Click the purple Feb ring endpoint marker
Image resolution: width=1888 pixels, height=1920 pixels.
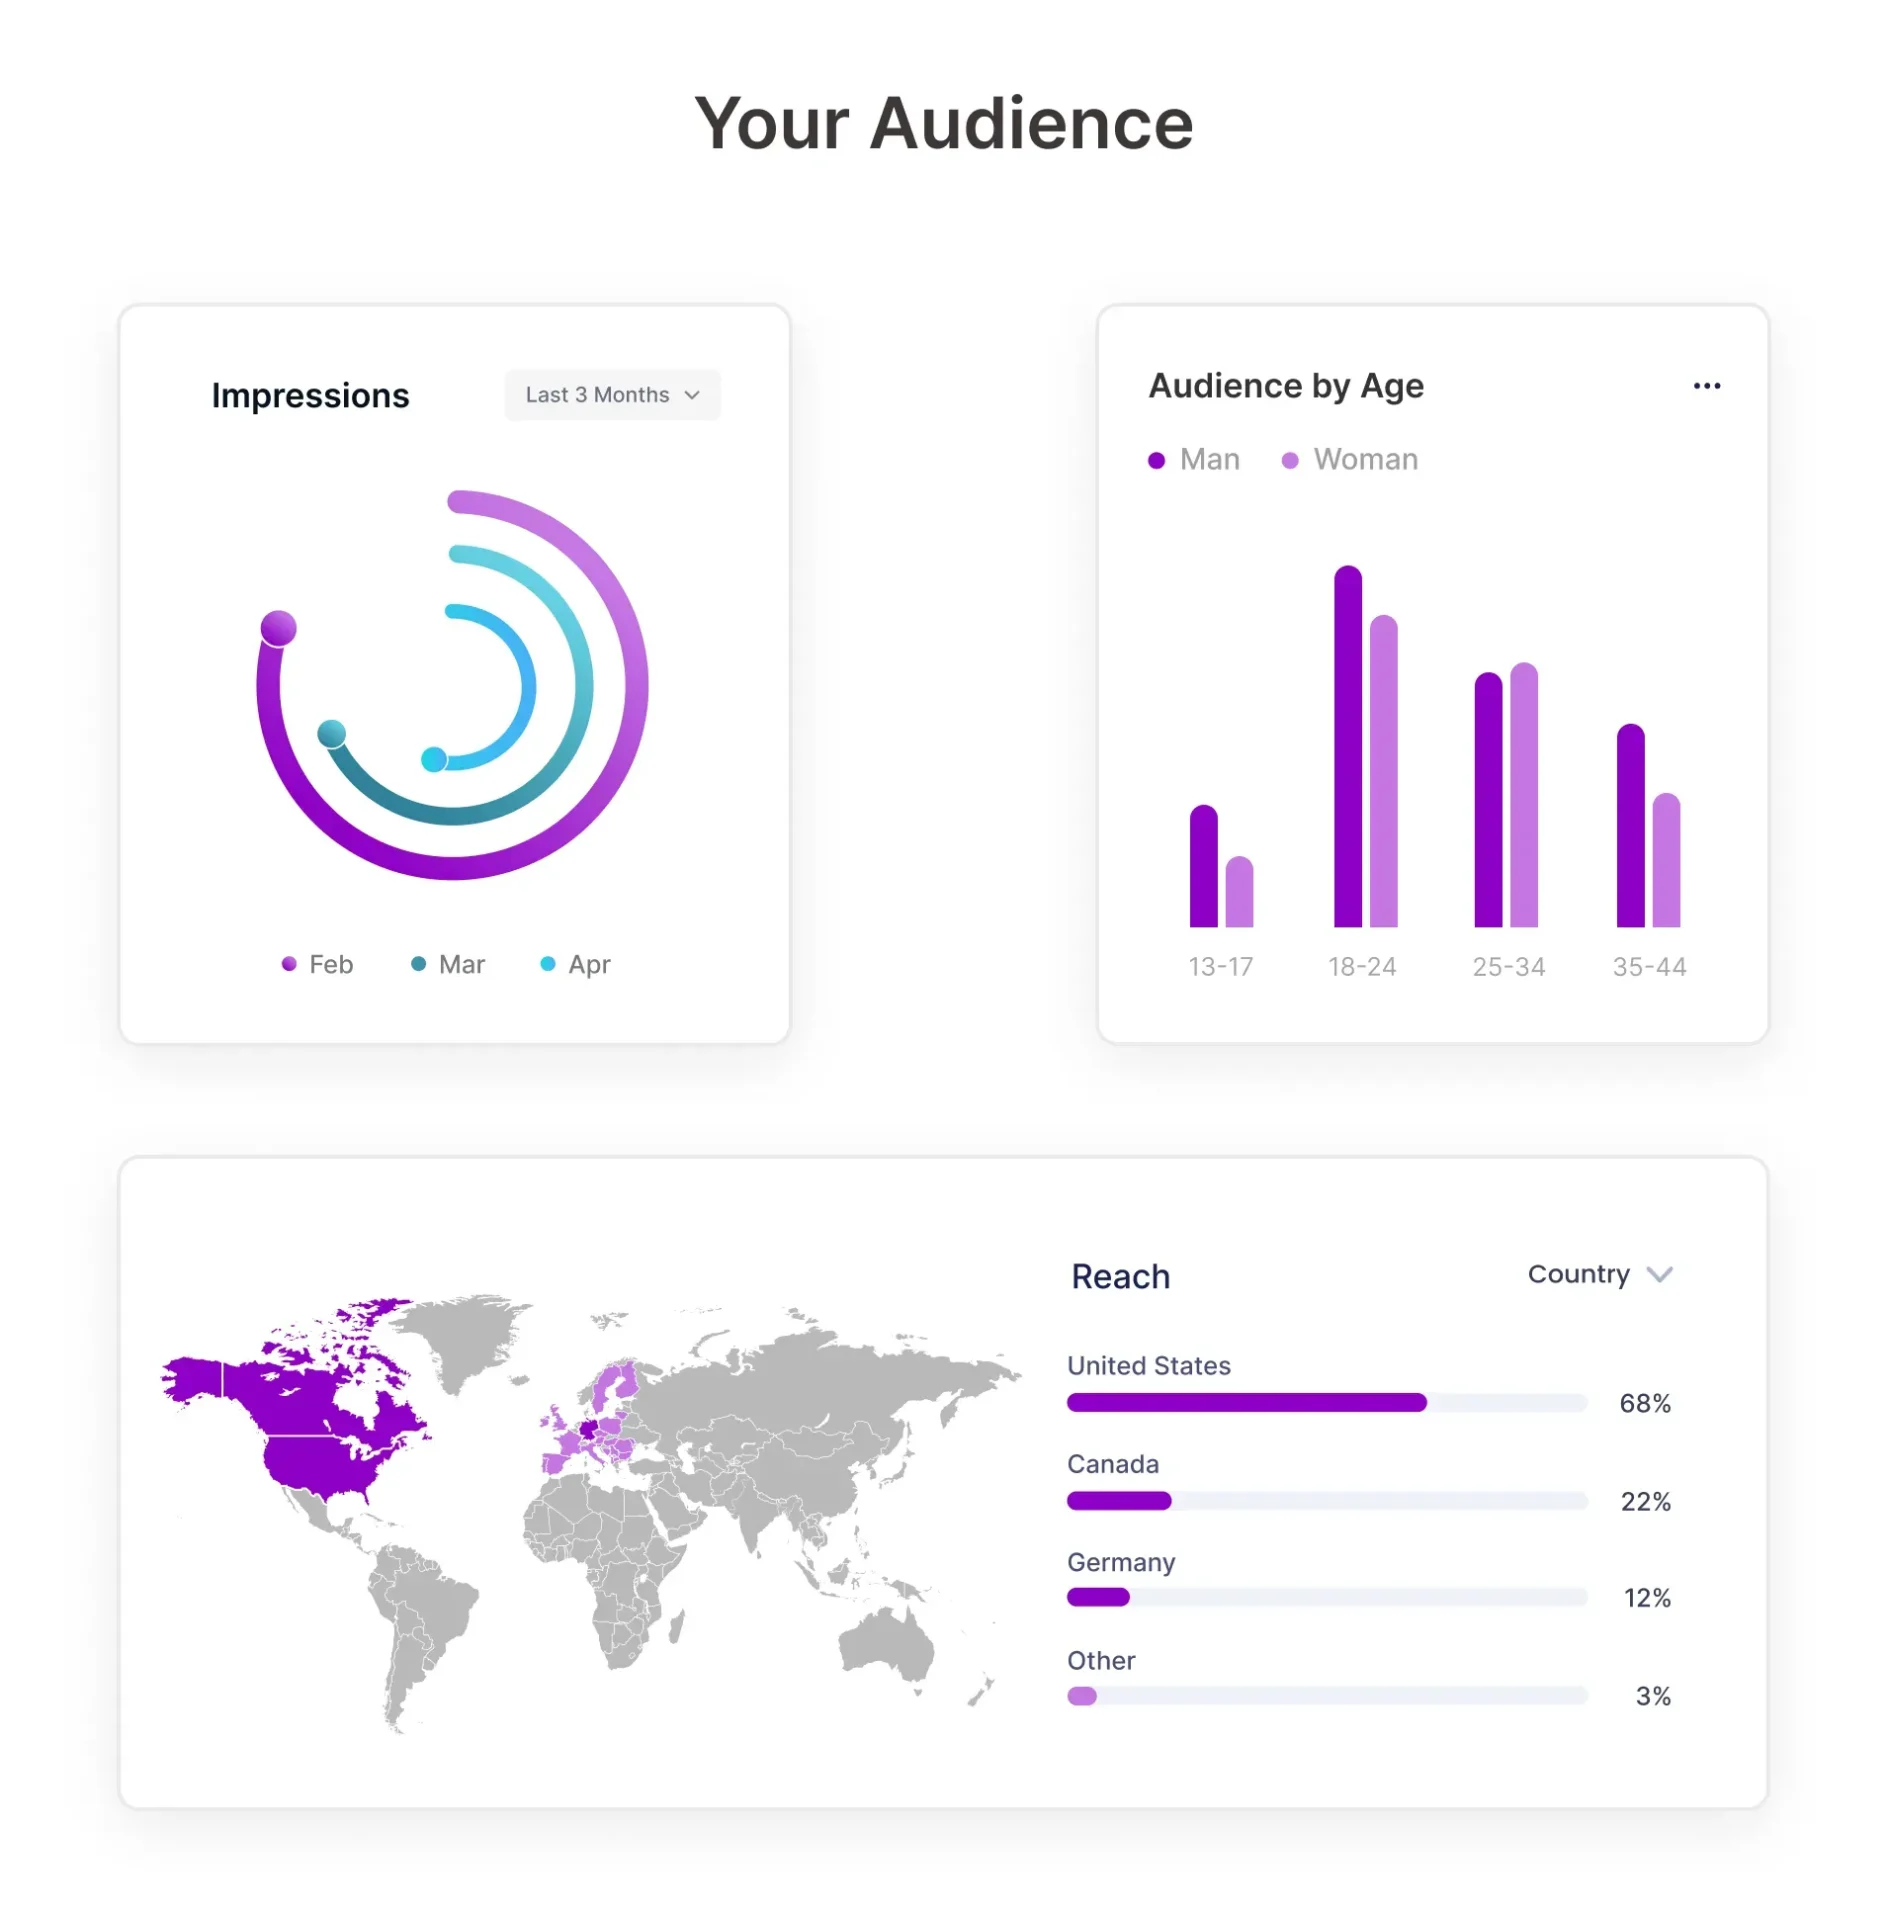pyautogui.click(x=278, y=629)
